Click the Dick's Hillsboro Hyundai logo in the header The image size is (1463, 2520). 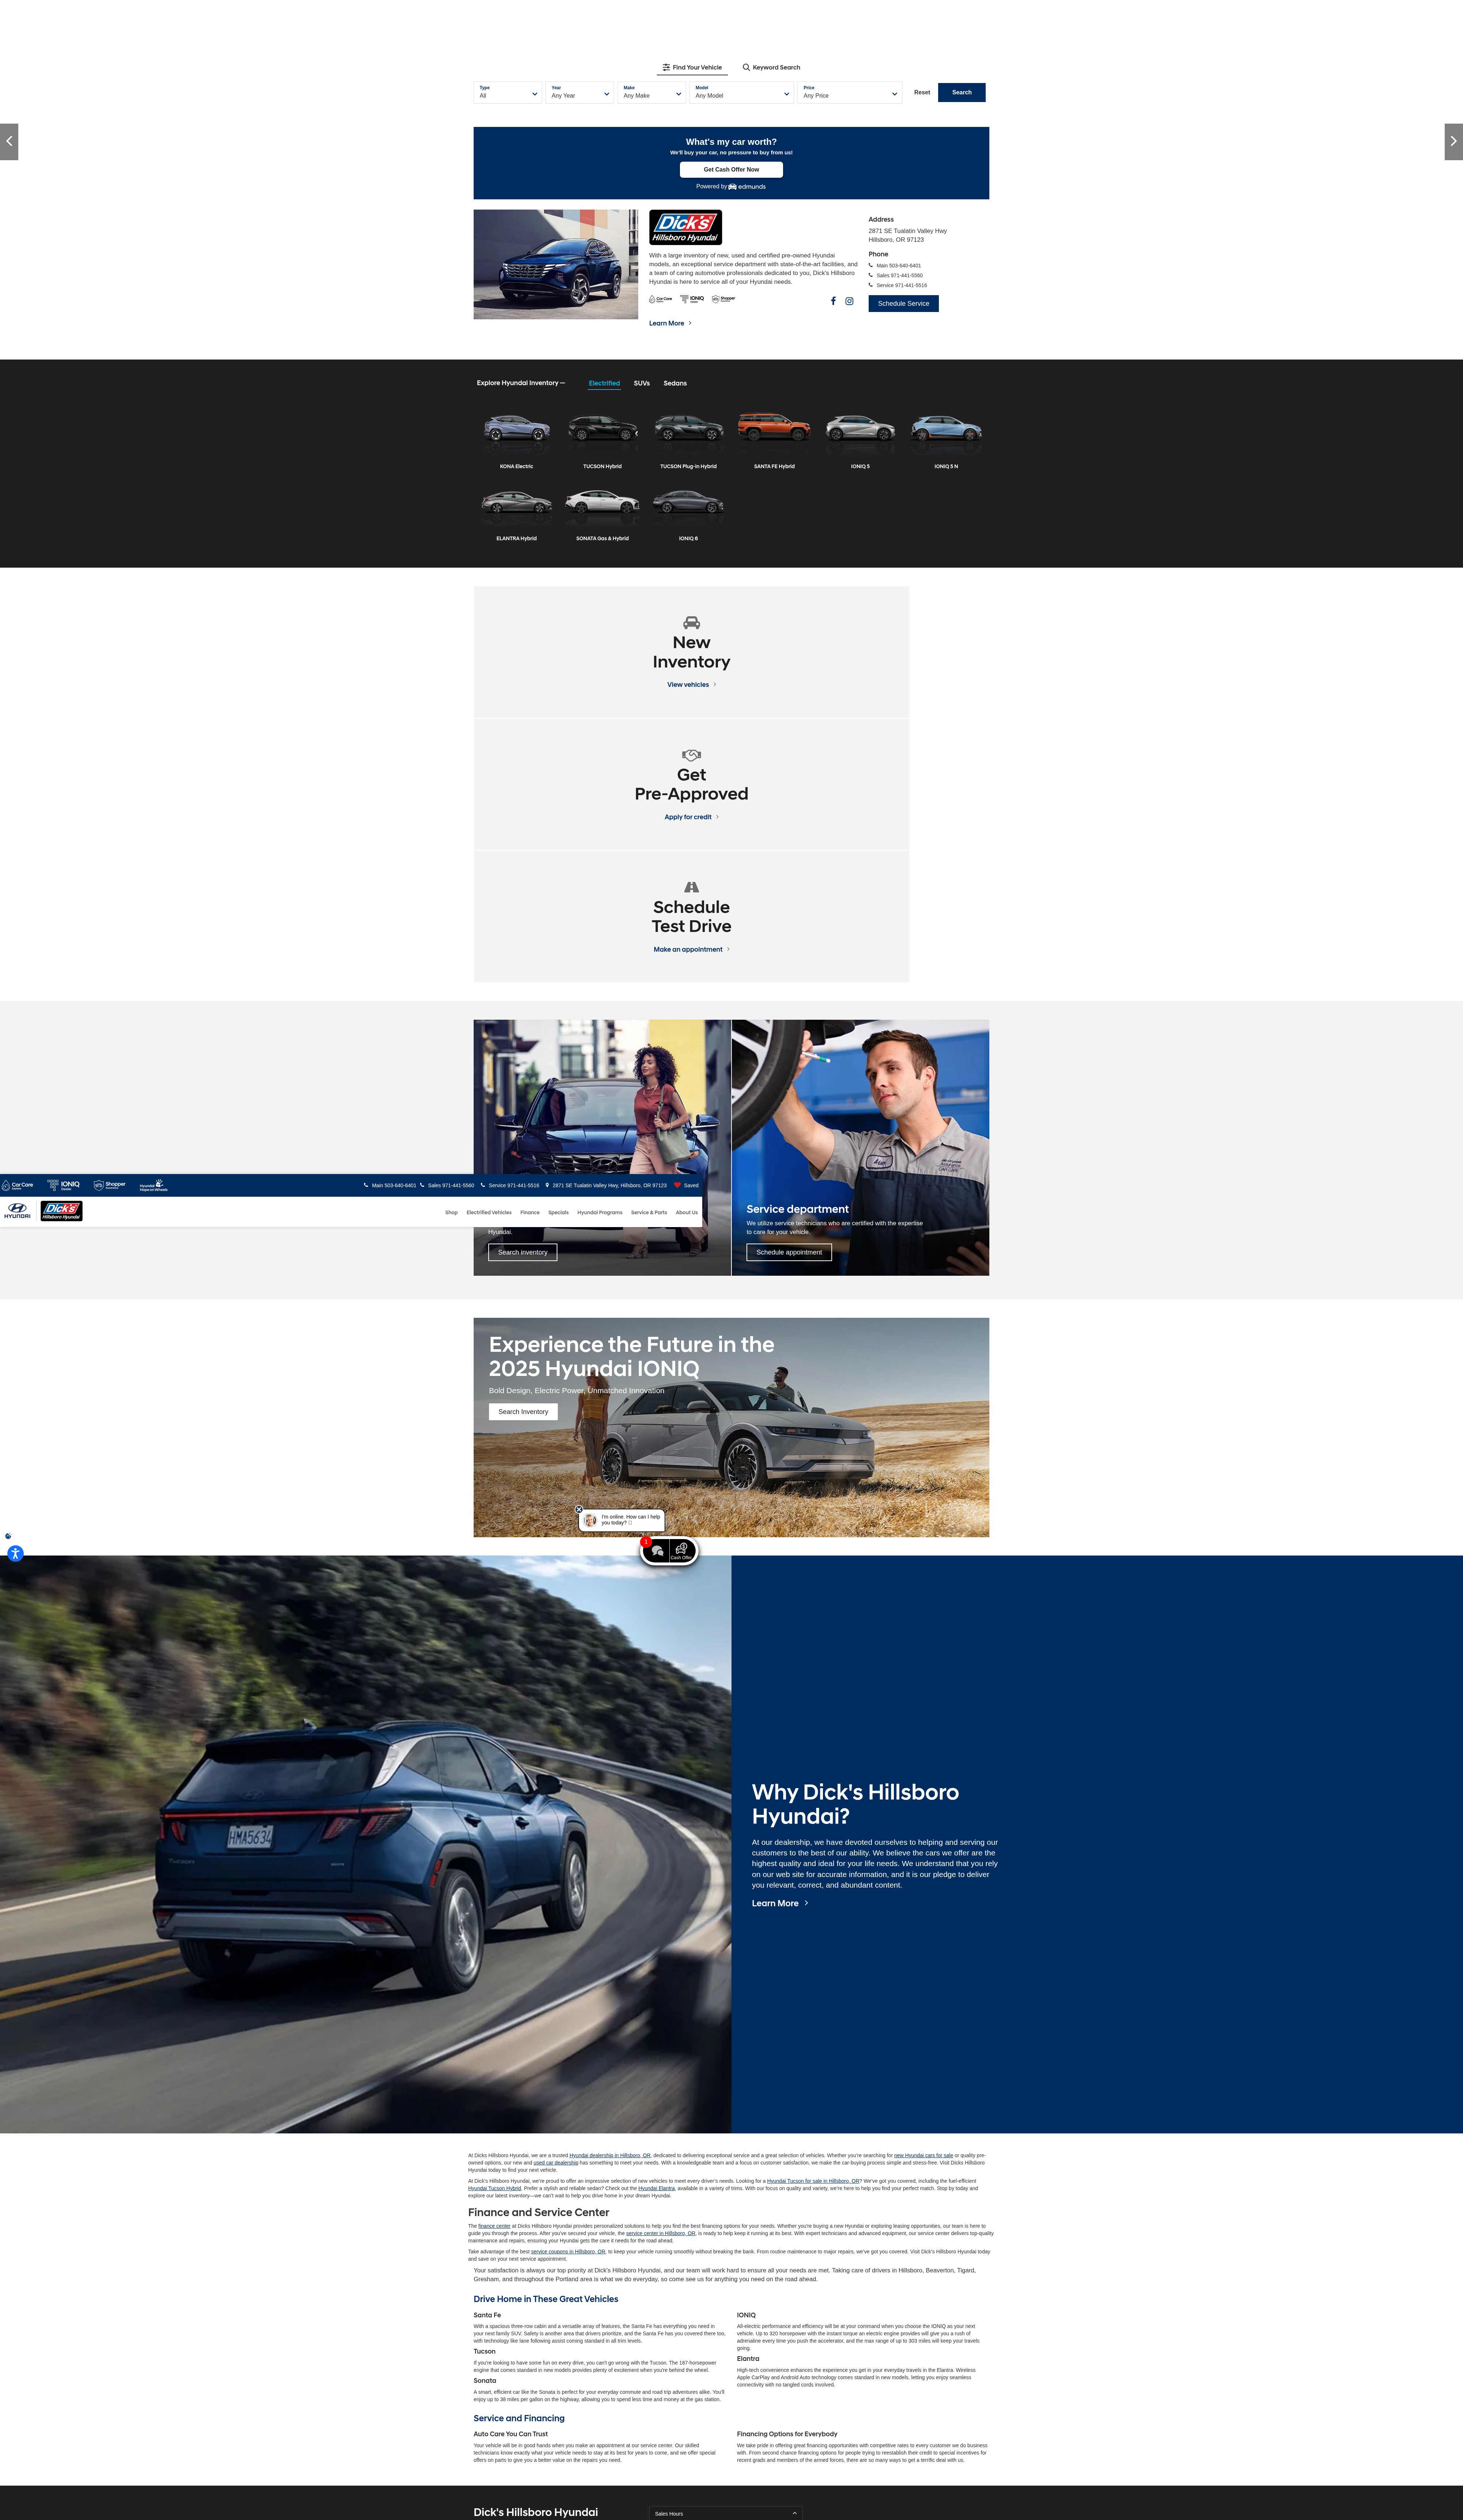(x=61, y=1211)
